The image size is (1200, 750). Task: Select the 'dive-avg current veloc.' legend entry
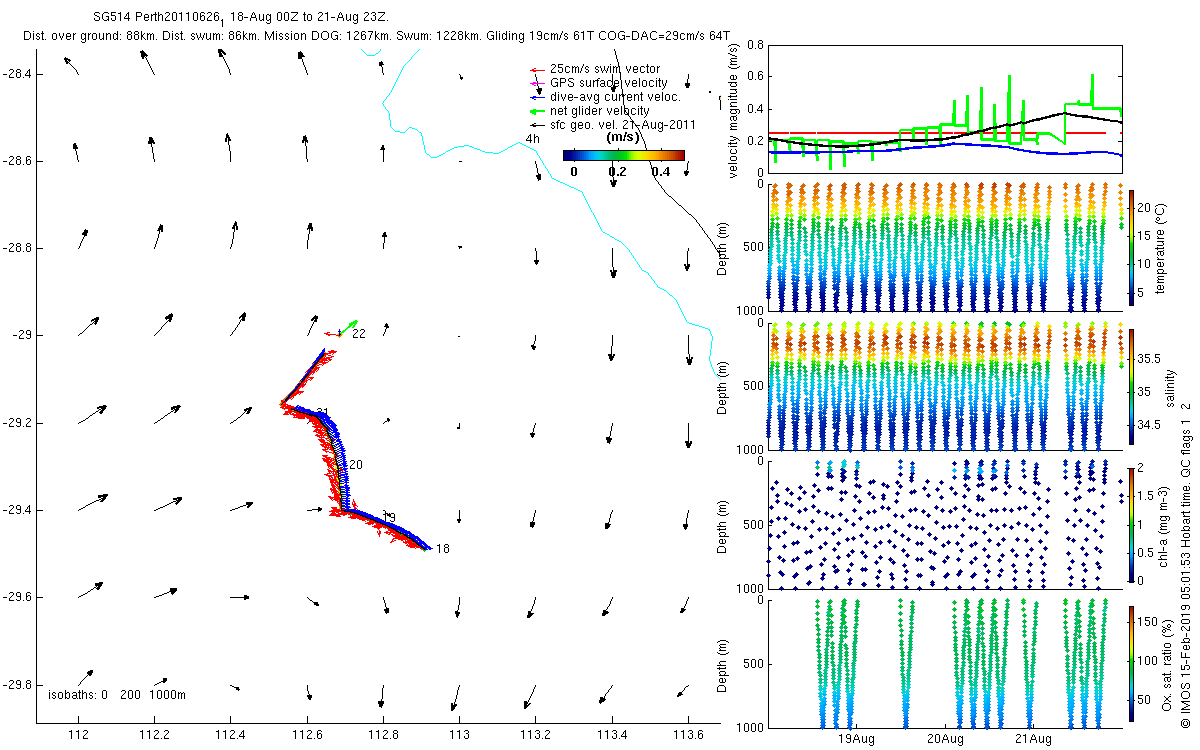pyautogui.click(x=615, y=96)
